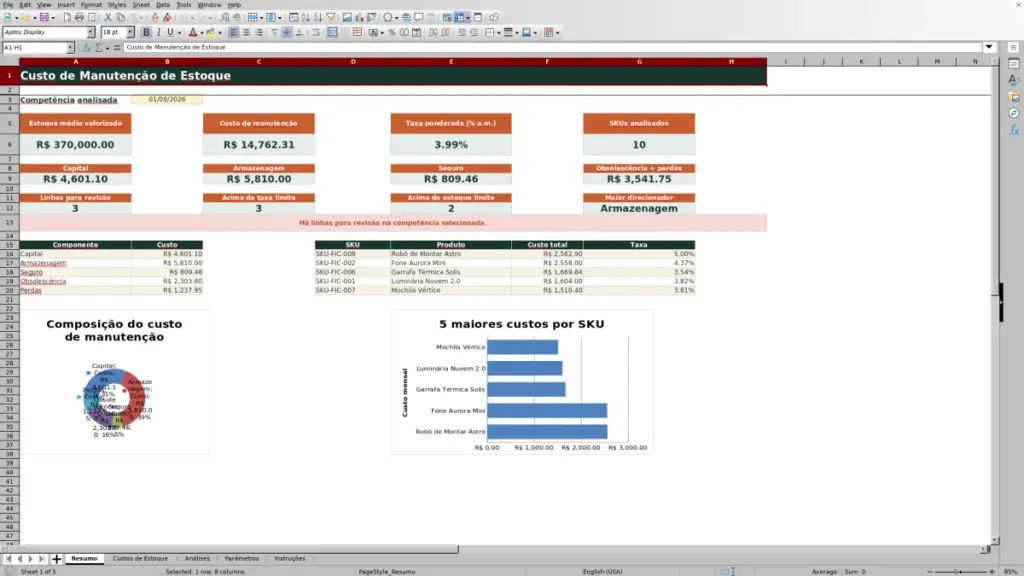Viewport: 1024px width, 576px height.
Task: Click the Print icon in the toolbar
Action: point(79,18)
